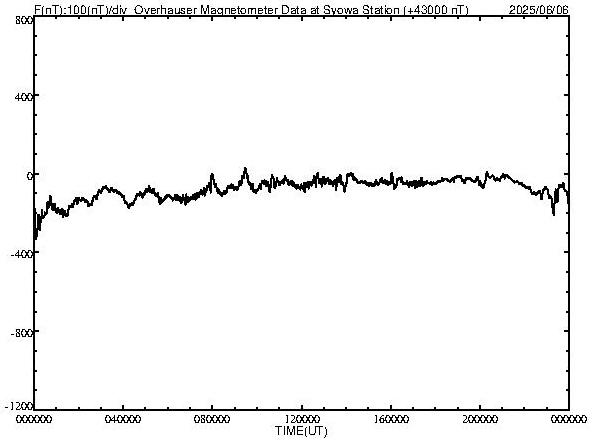The width and height of the screenshot is (592, 440).
Task: Click the -1200 y-axis label
Action: click(x=19, y=406)
